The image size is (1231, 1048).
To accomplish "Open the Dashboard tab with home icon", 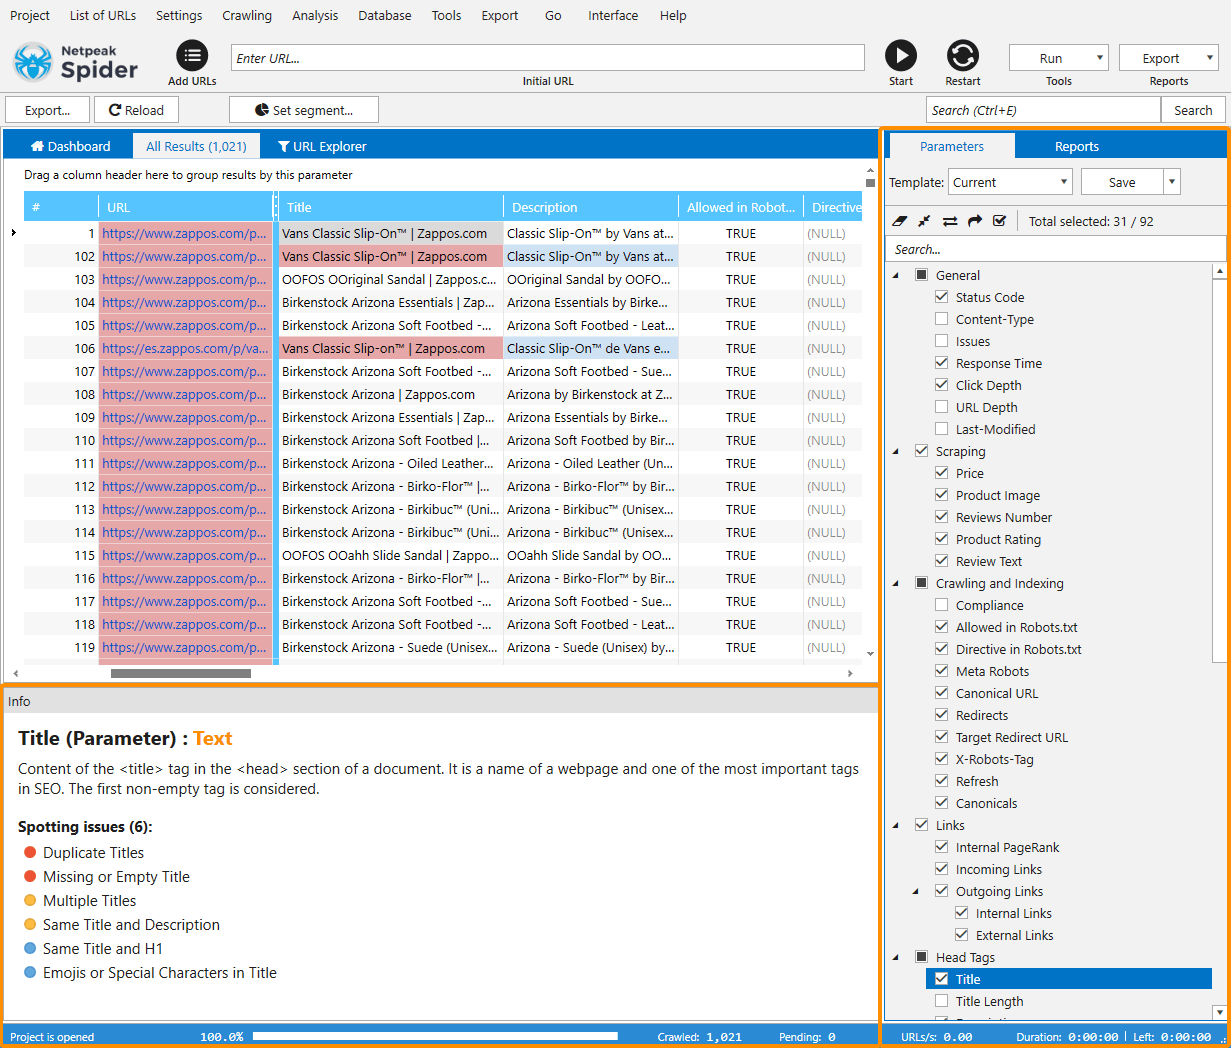I will [x=70, y=146].
